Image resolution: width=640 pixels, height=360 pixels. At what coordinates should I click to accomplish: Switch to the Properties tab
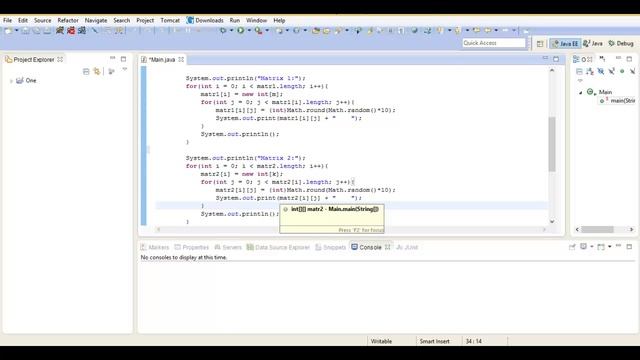(191, 247)
